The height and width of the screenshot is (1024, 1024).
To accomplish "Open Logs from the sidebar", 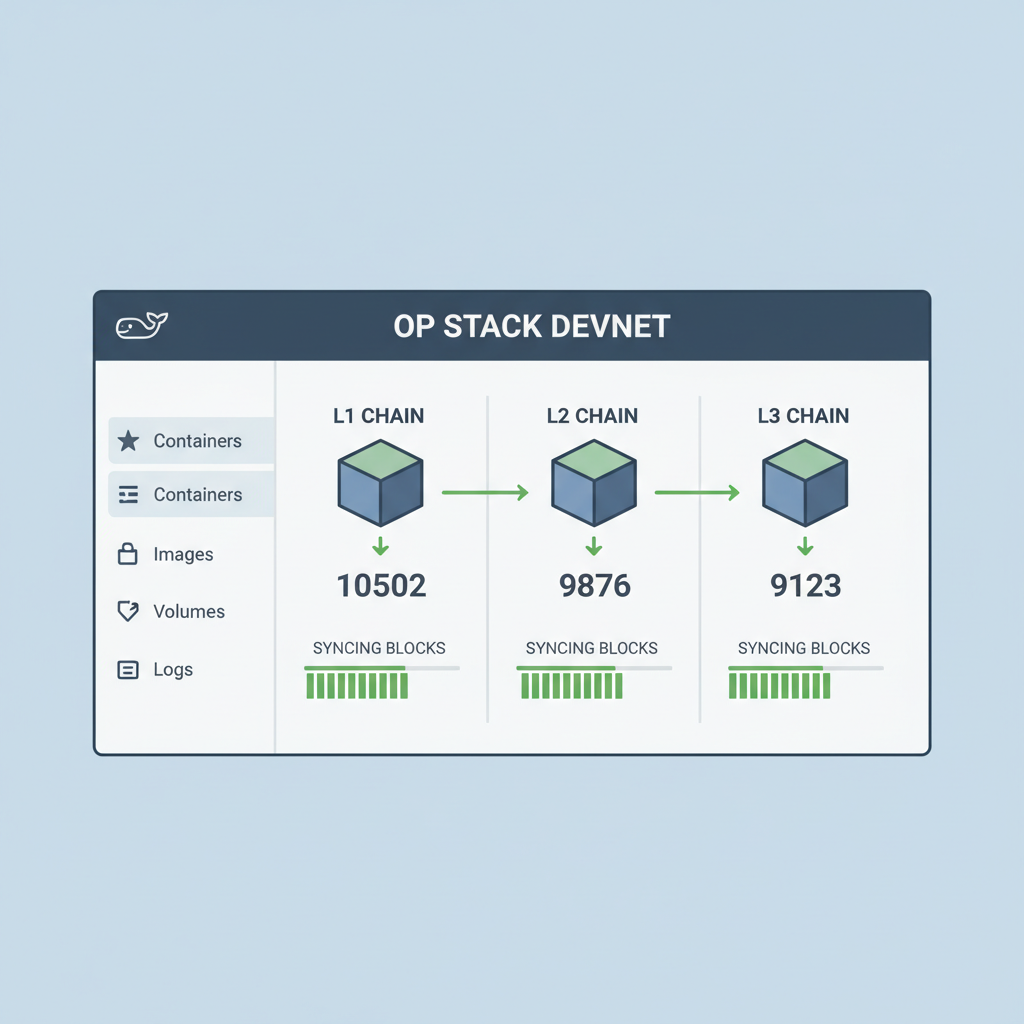I will [x=173, y=669].
